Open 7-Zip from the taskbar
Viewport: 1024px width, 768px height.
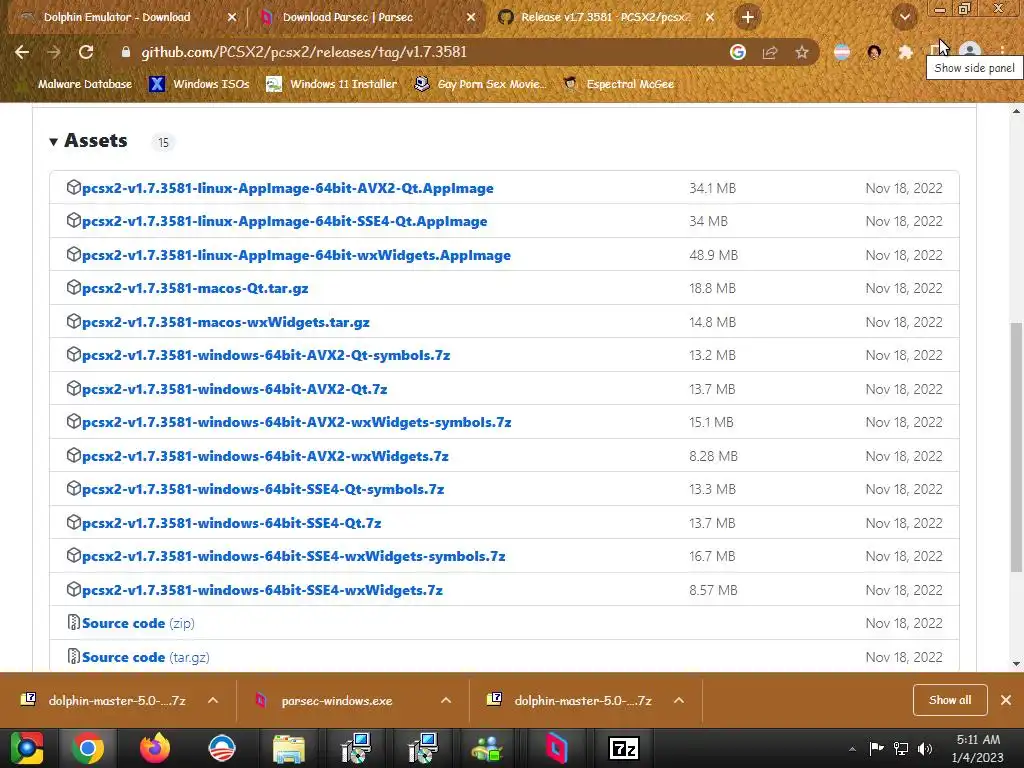[x=624, y=748]
